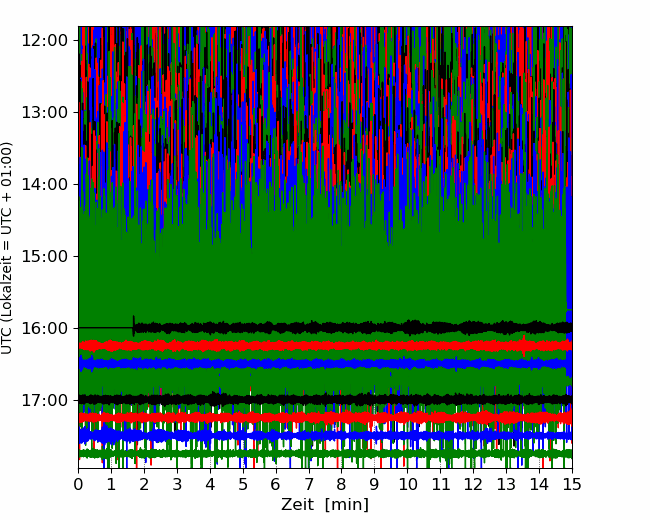Click the x-axis tick label 3
Screen dimensions: 650x520
[x=177, y=484]
